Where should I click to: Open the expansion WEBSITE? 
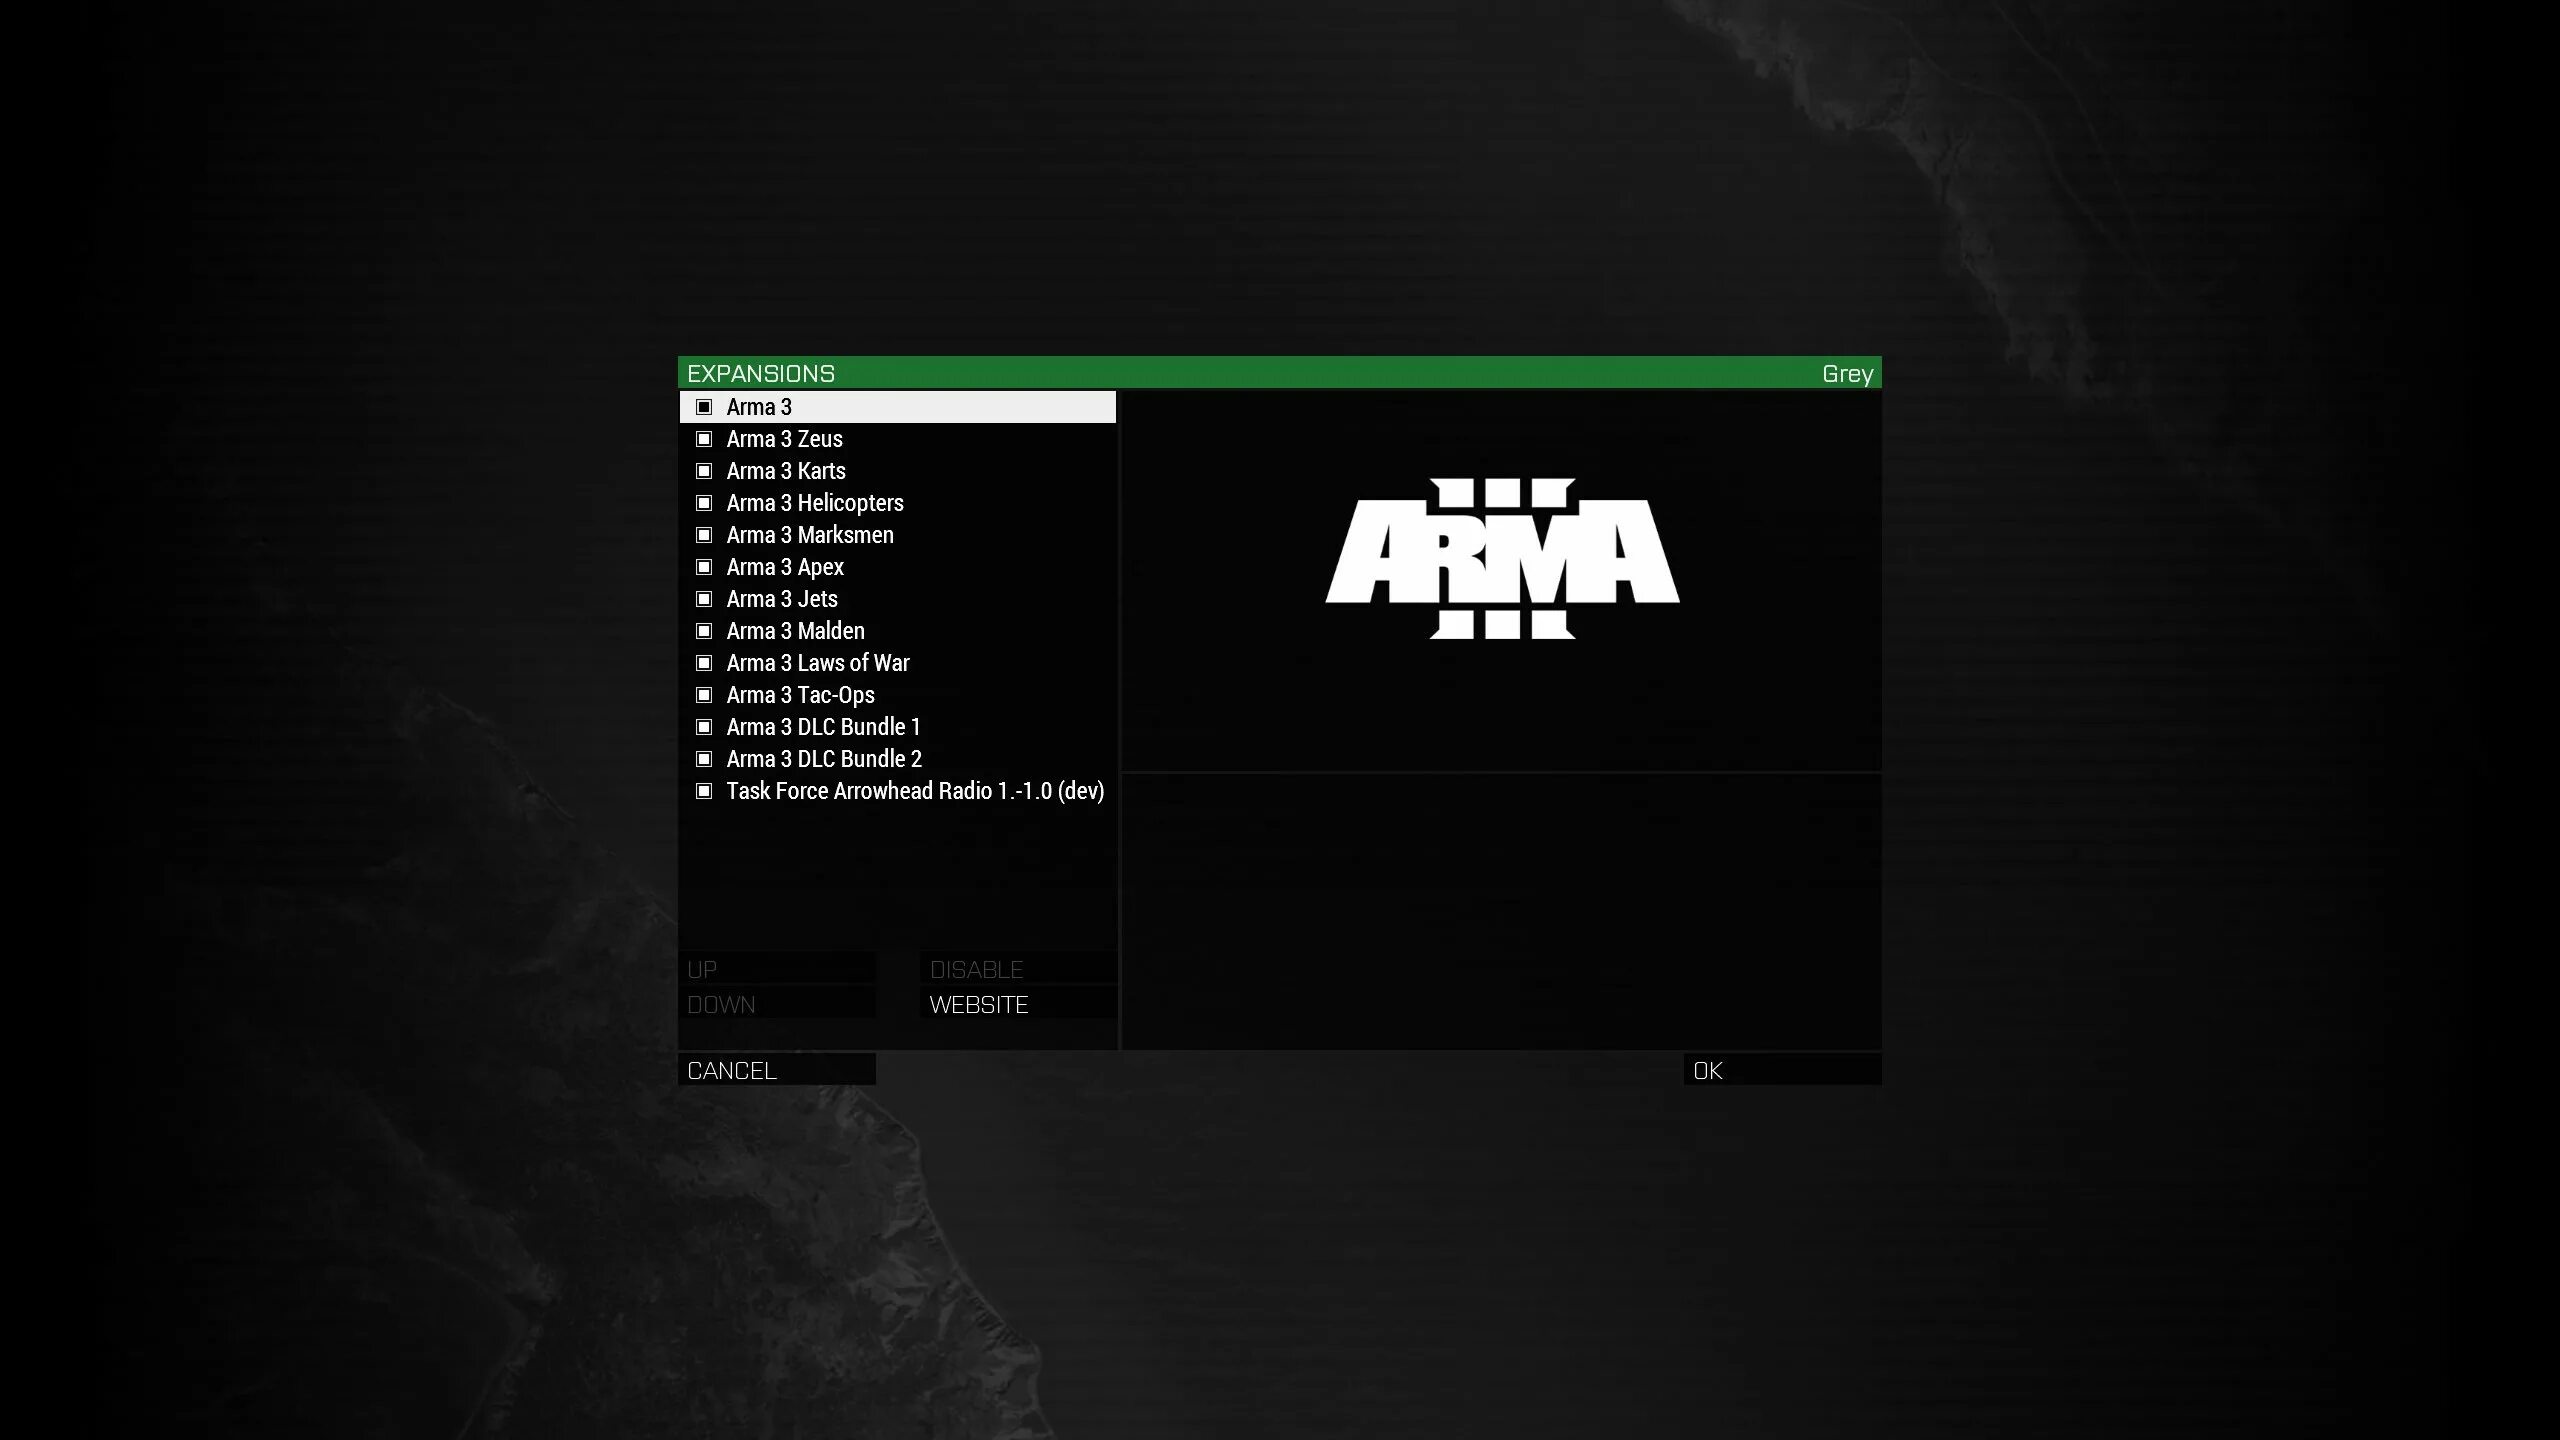point(1018,1004)
